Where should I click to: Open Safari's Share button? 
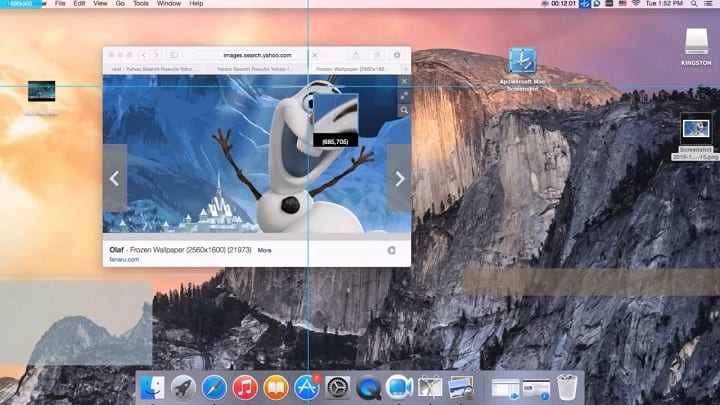click(356, 55)
